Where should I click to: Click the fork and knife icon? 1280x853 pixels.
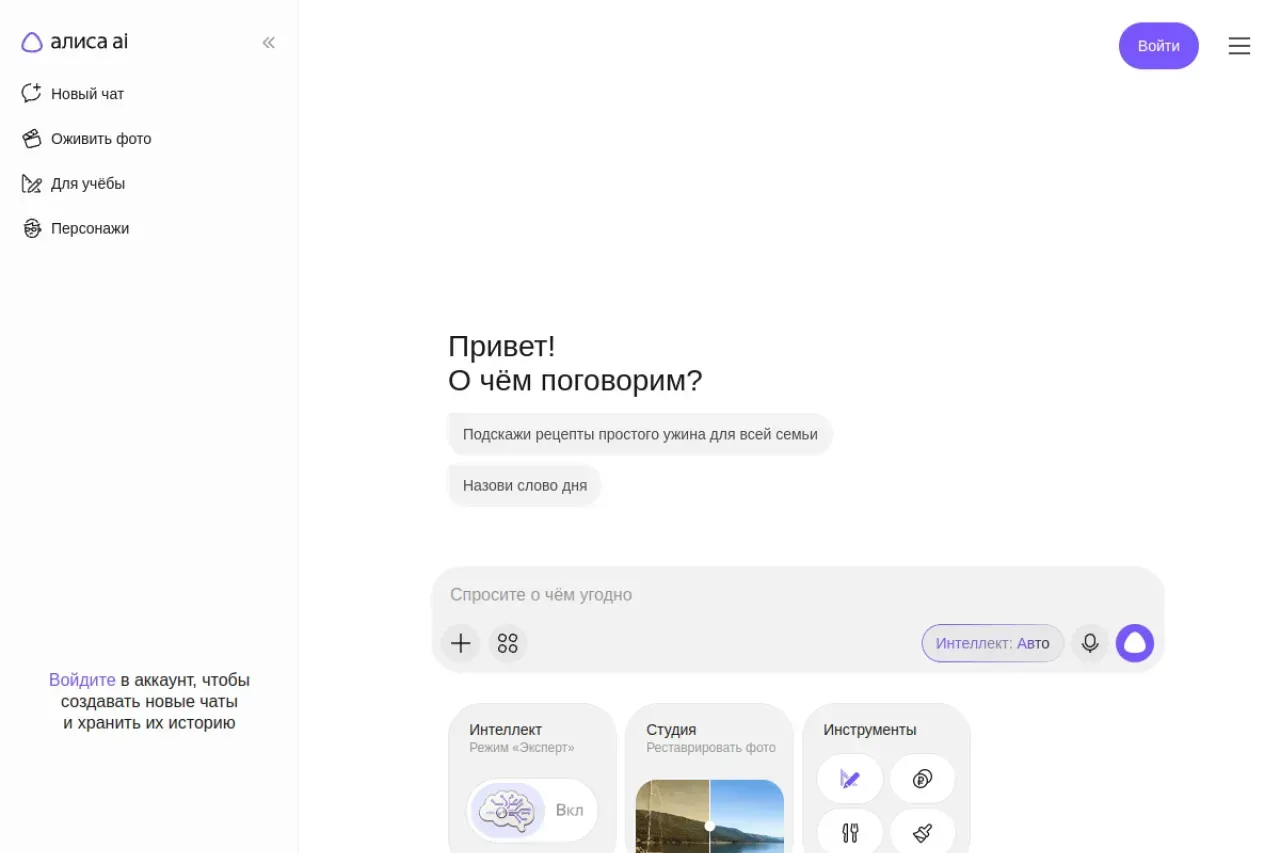click(x=850, y=832)
